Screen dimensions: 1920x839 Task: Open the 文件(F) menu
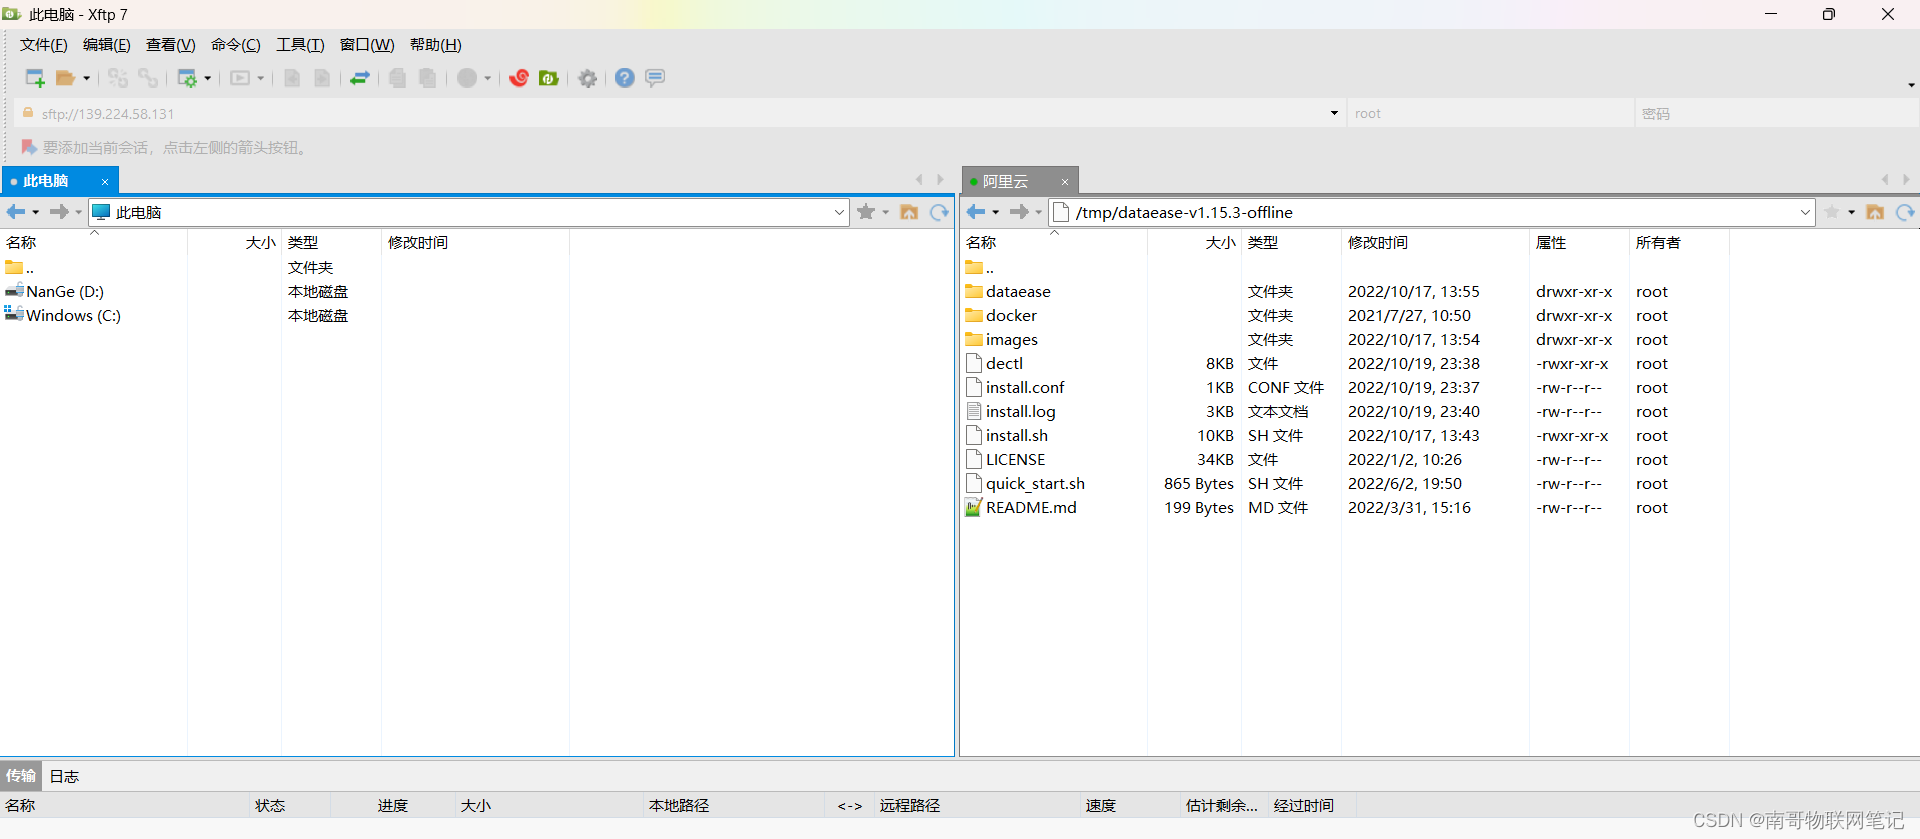pos(44,45)
